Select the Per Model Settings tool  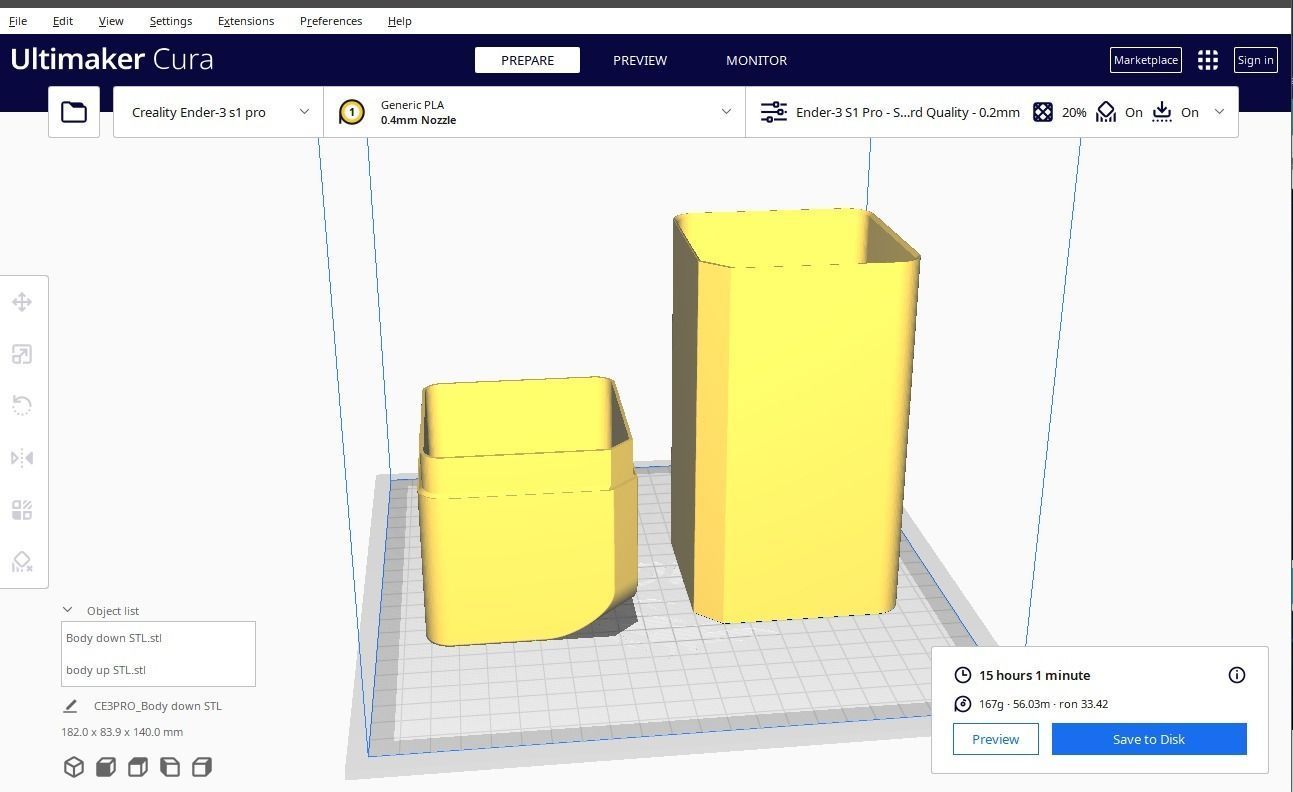[22, 510]
